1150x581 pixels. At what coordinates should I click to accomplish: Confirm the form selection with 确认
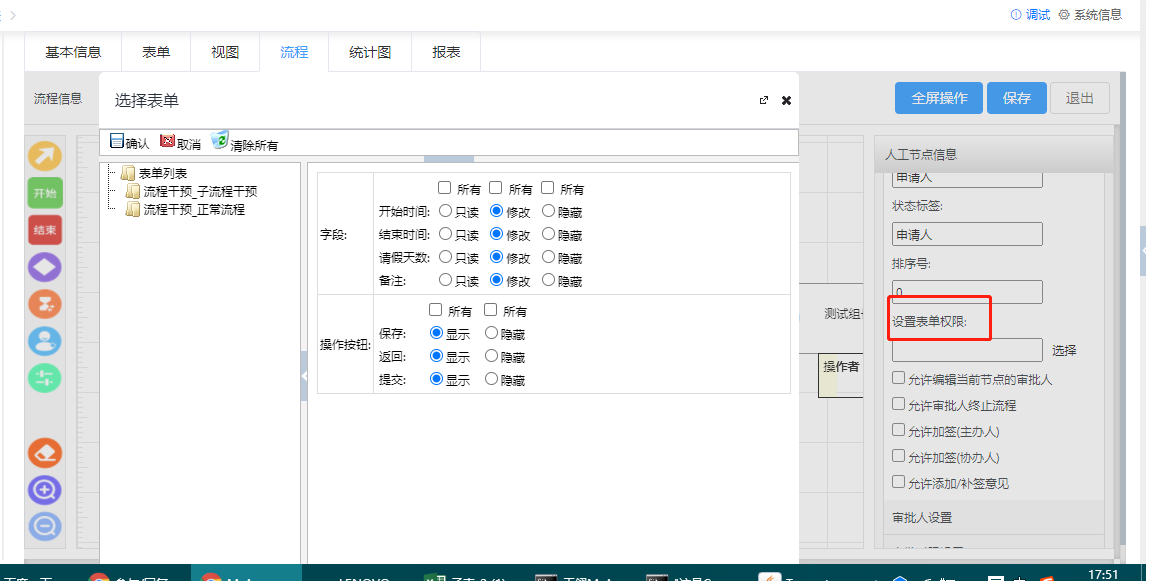click(x=129, y=142)
